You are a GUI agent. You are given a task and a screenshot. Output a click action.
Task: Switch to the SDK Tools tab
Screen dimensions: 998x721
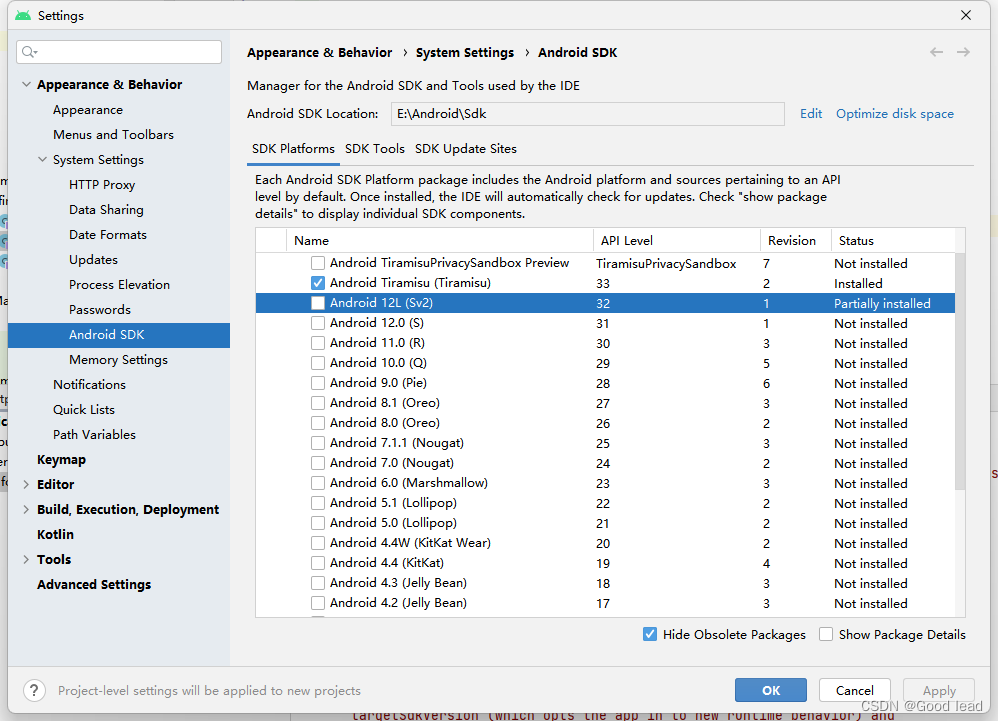pos(375,149)
